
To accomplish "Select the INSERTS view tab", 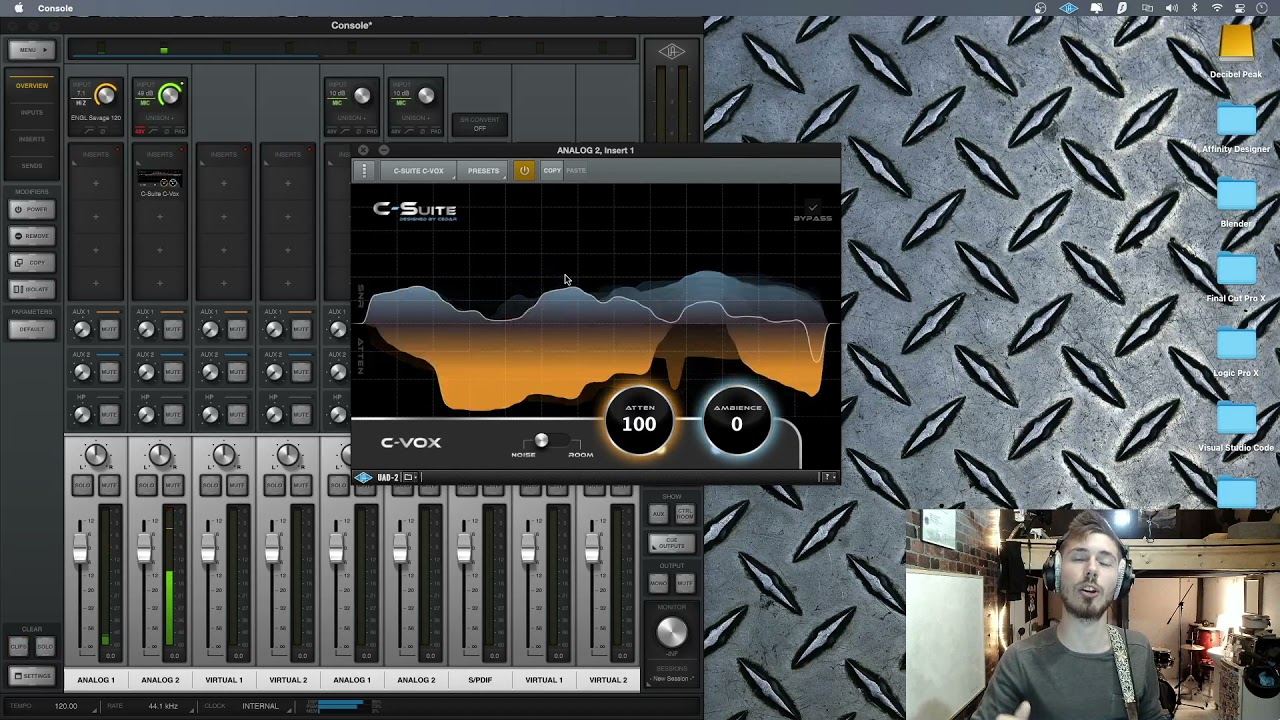I will click(32, 139).
